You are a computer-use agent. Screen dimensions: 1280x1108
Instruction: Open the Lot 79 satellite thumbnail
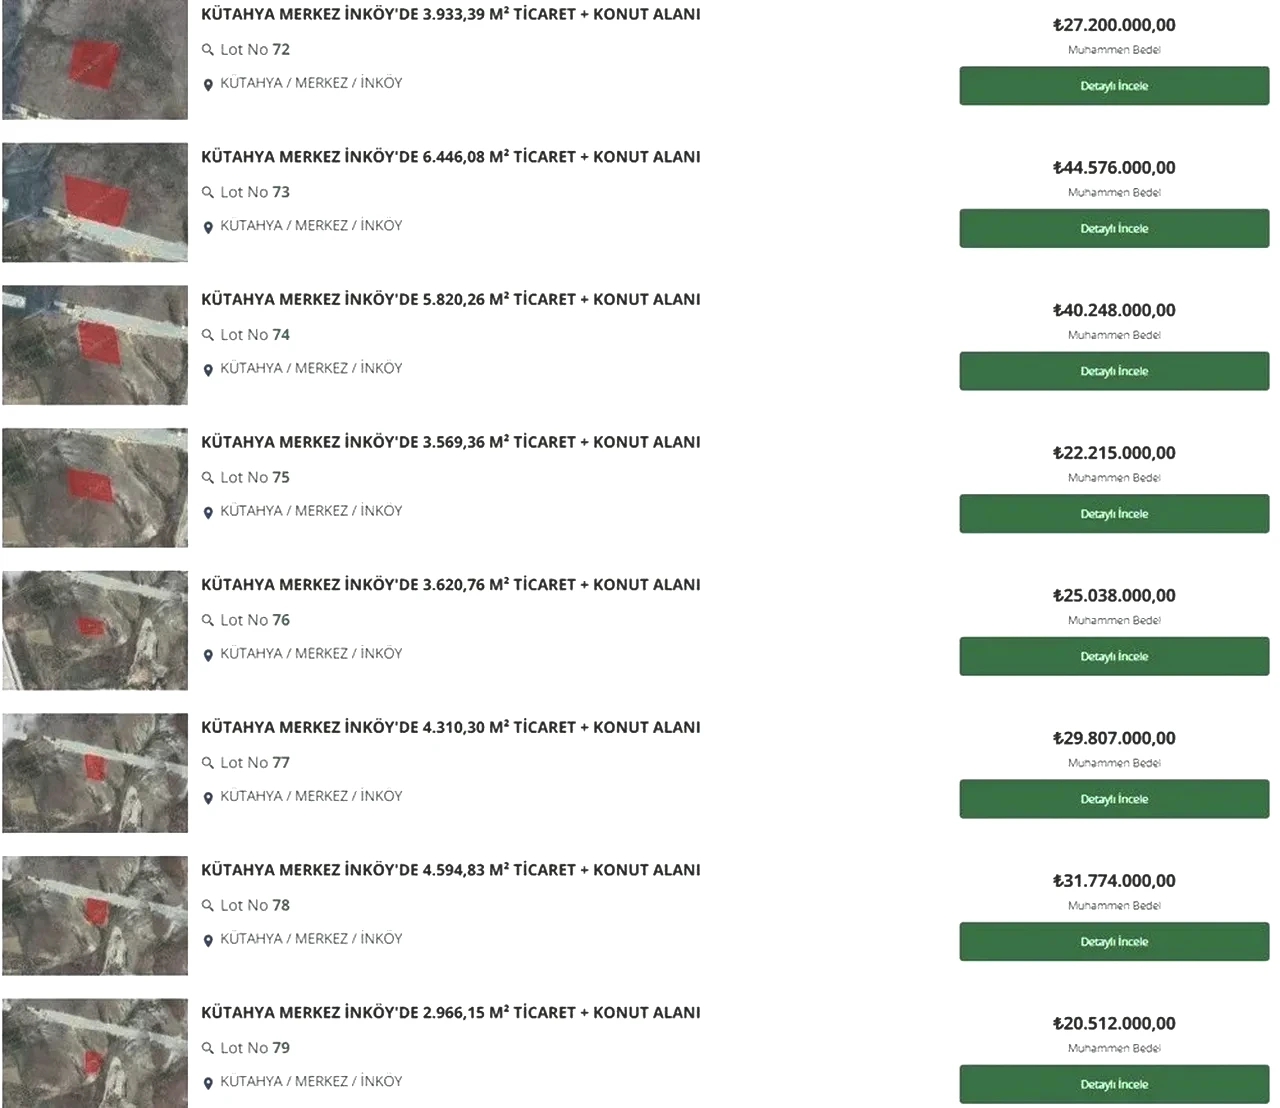click(x=95, y=1053)
